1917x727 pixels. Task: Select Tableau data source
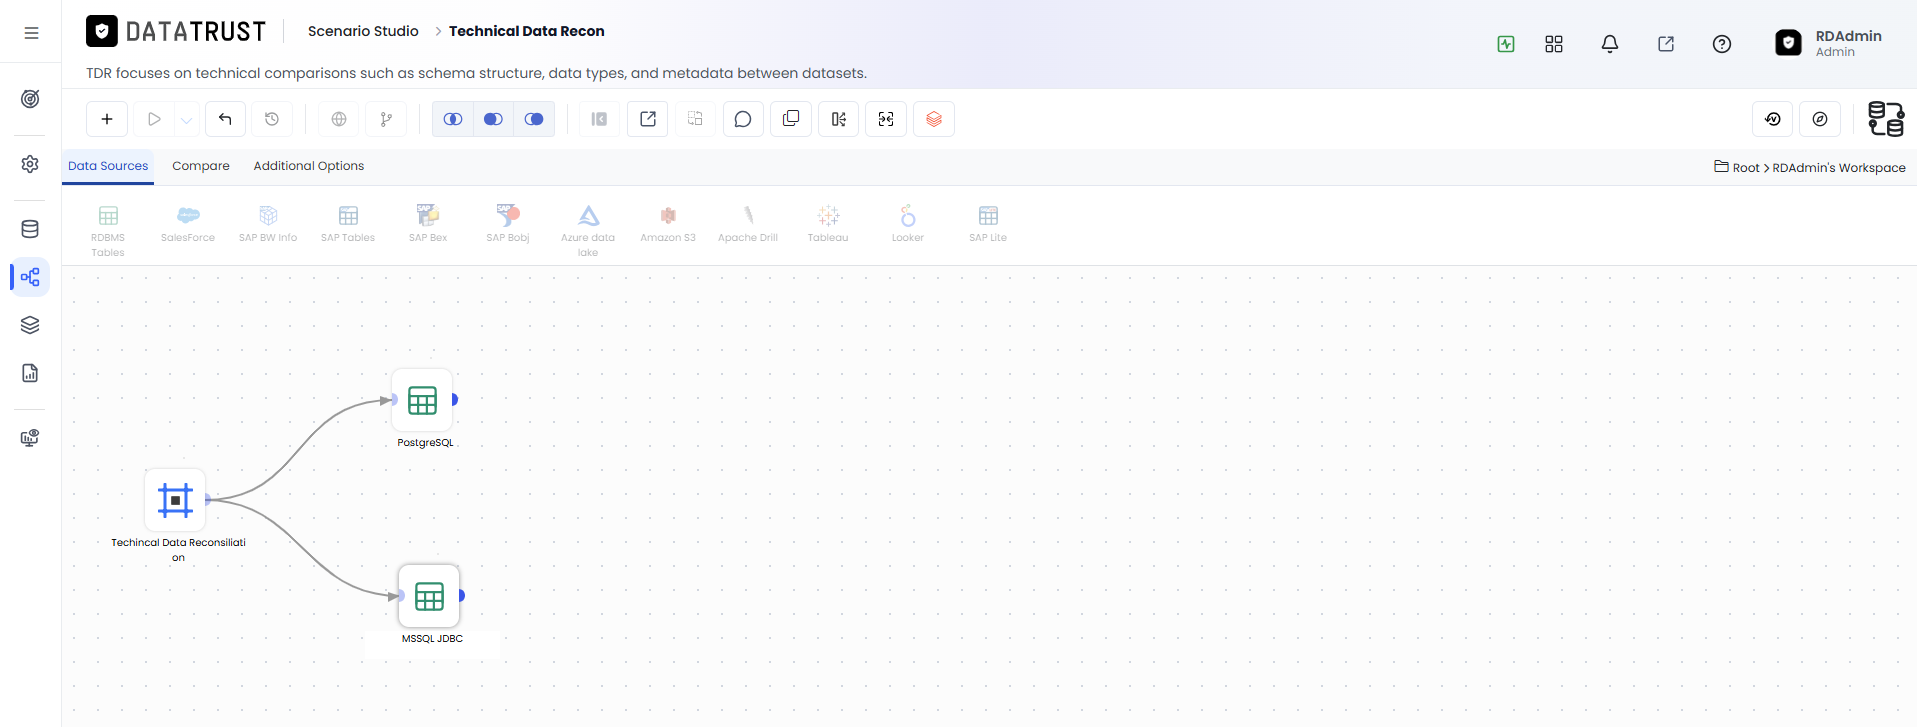click(x=828, y=224)
